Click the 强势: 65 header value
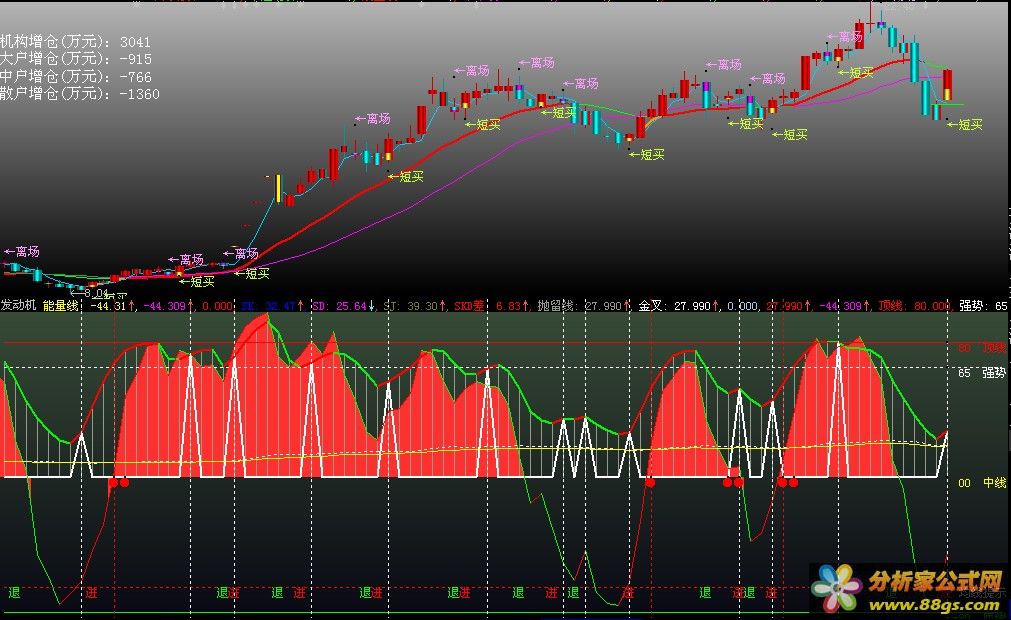The width and height of the screenshot is (1011, 620). [983, 305]
